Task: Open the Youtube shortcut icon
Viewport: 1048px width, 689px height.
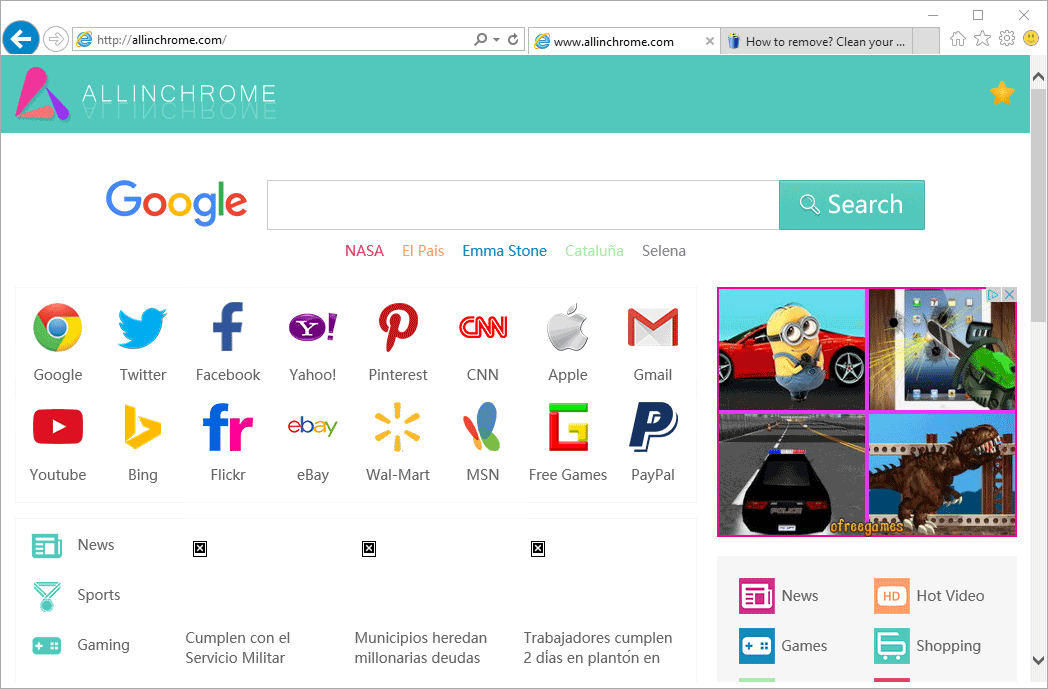Action: pyautogui.click(x=57, y=426)
